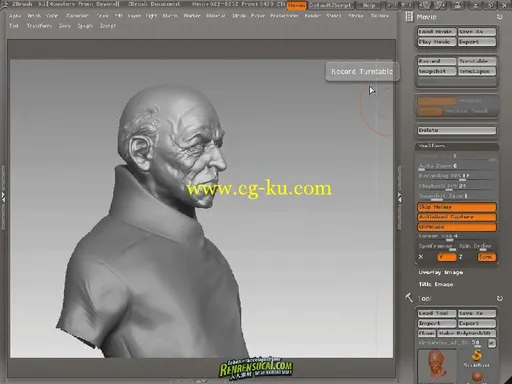Toggle the Skip Menus option

(x=457, y=207)
